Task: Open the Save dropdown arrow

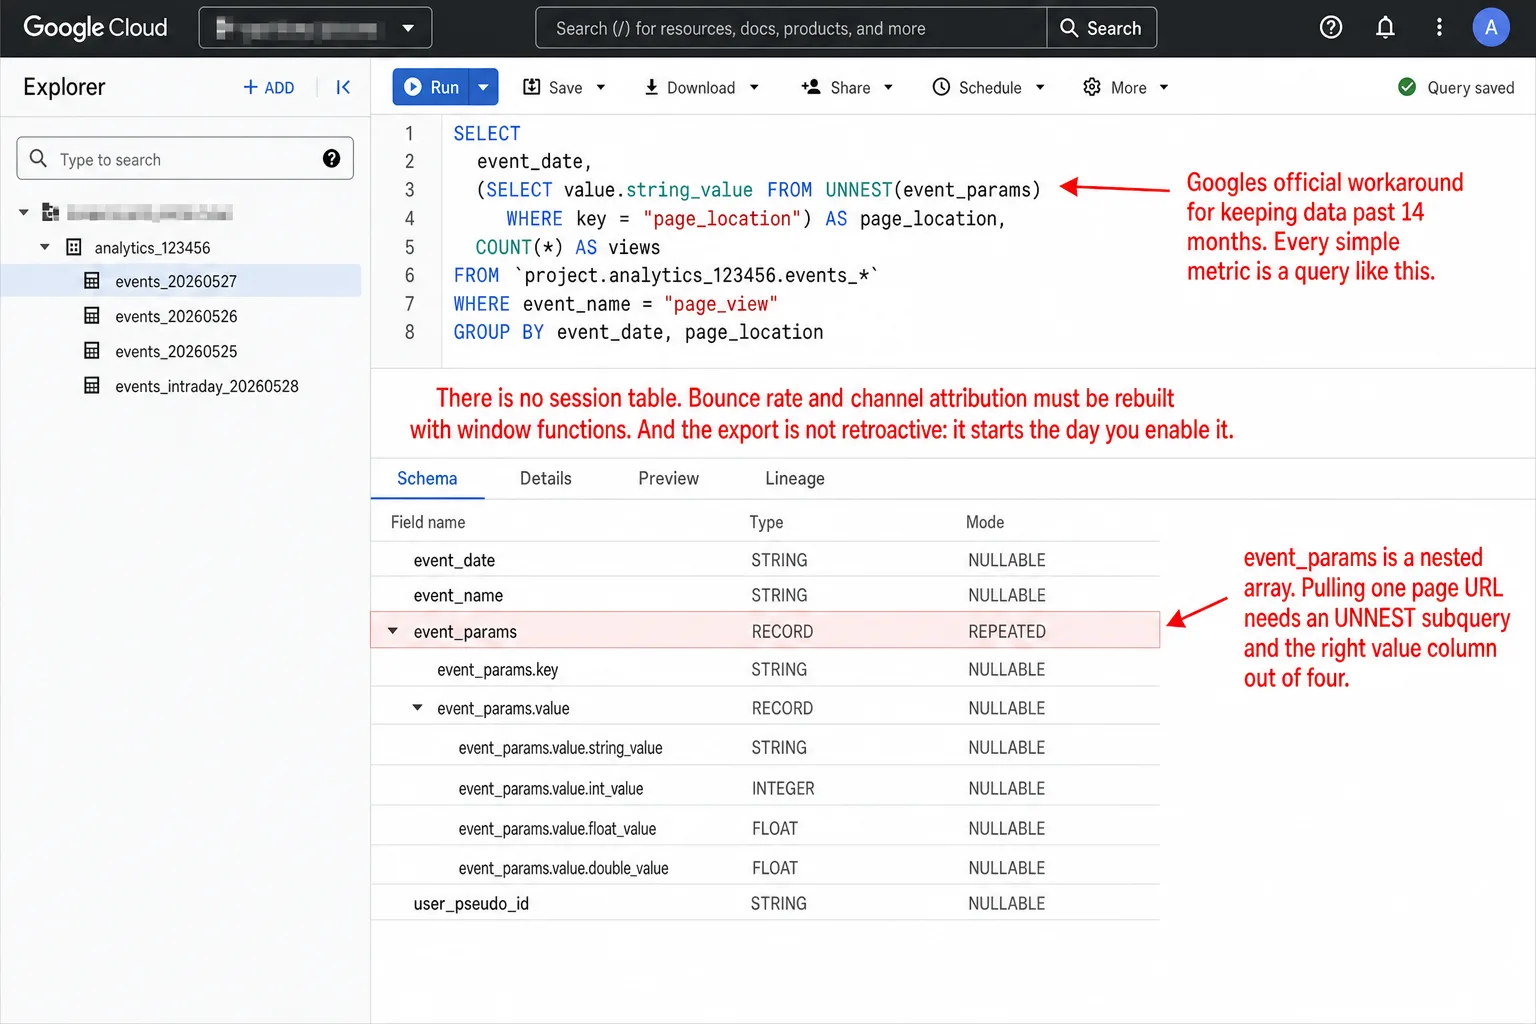Action: tap(601, 88)
